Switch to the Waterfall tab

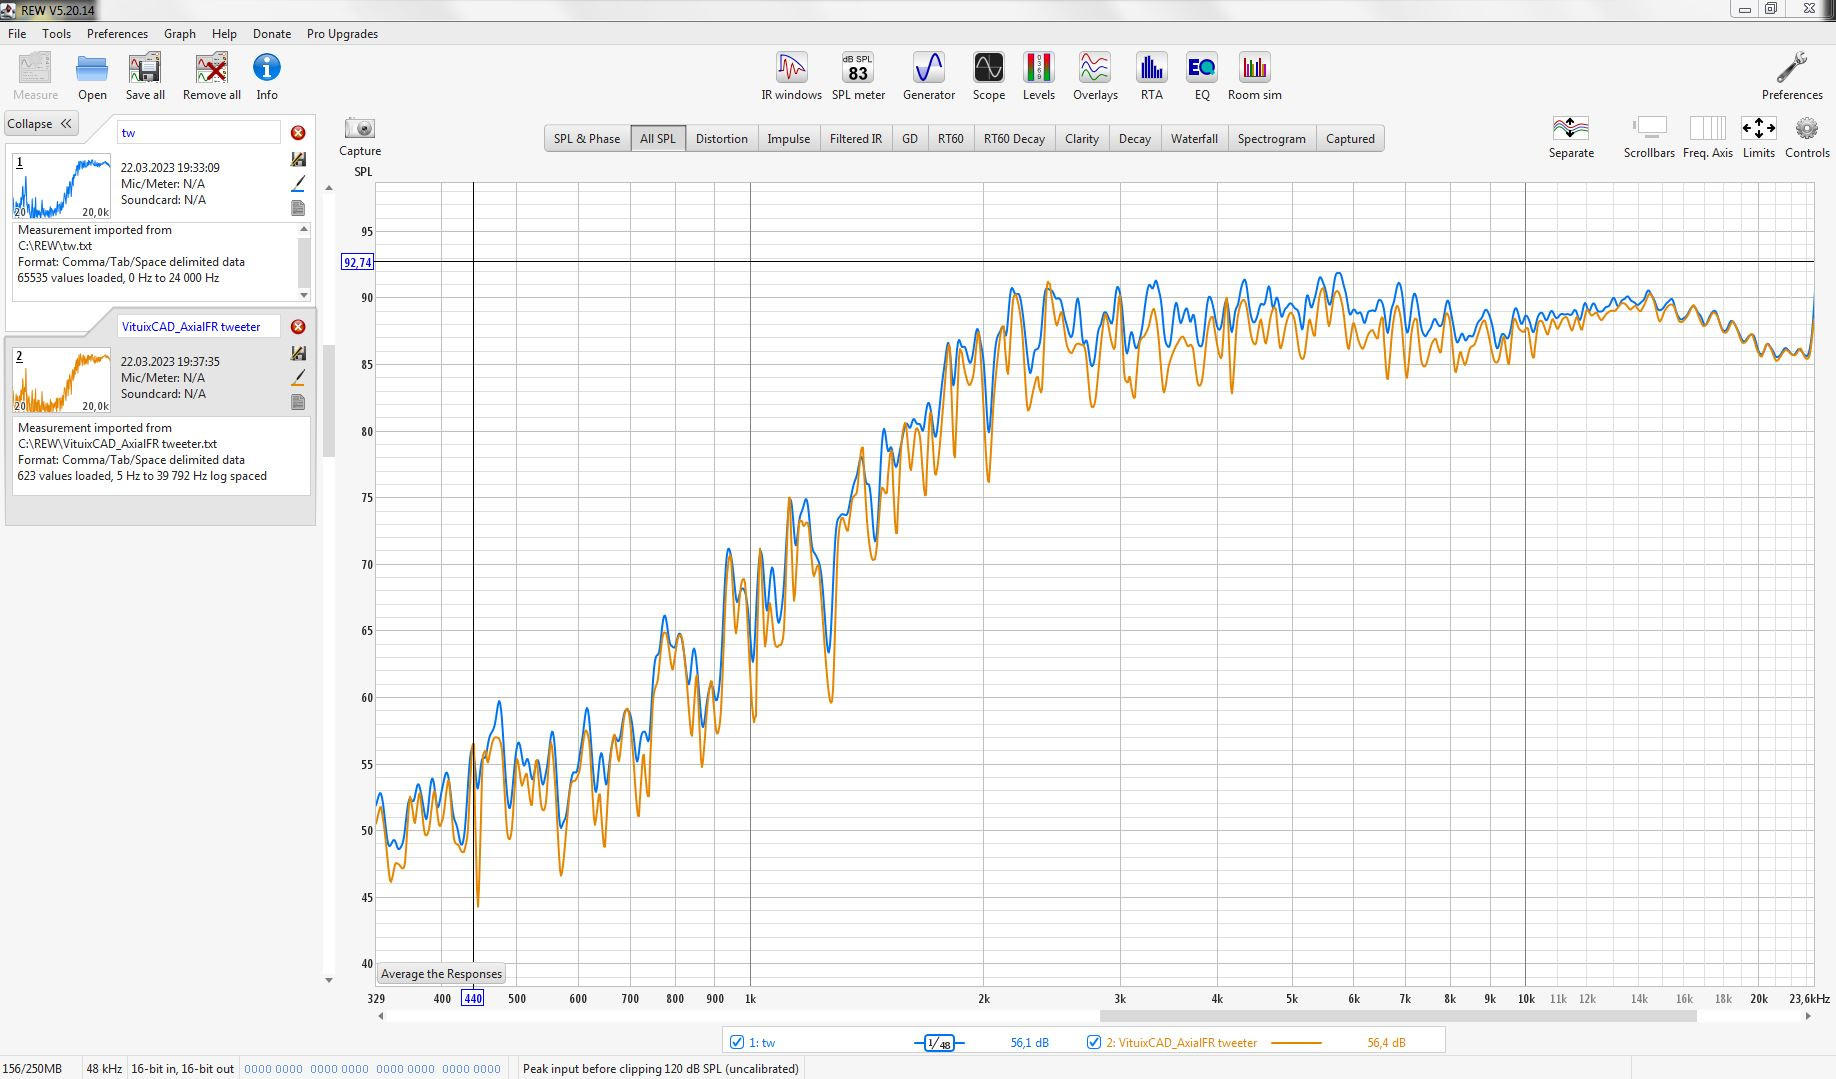[x=1194, y=139]
